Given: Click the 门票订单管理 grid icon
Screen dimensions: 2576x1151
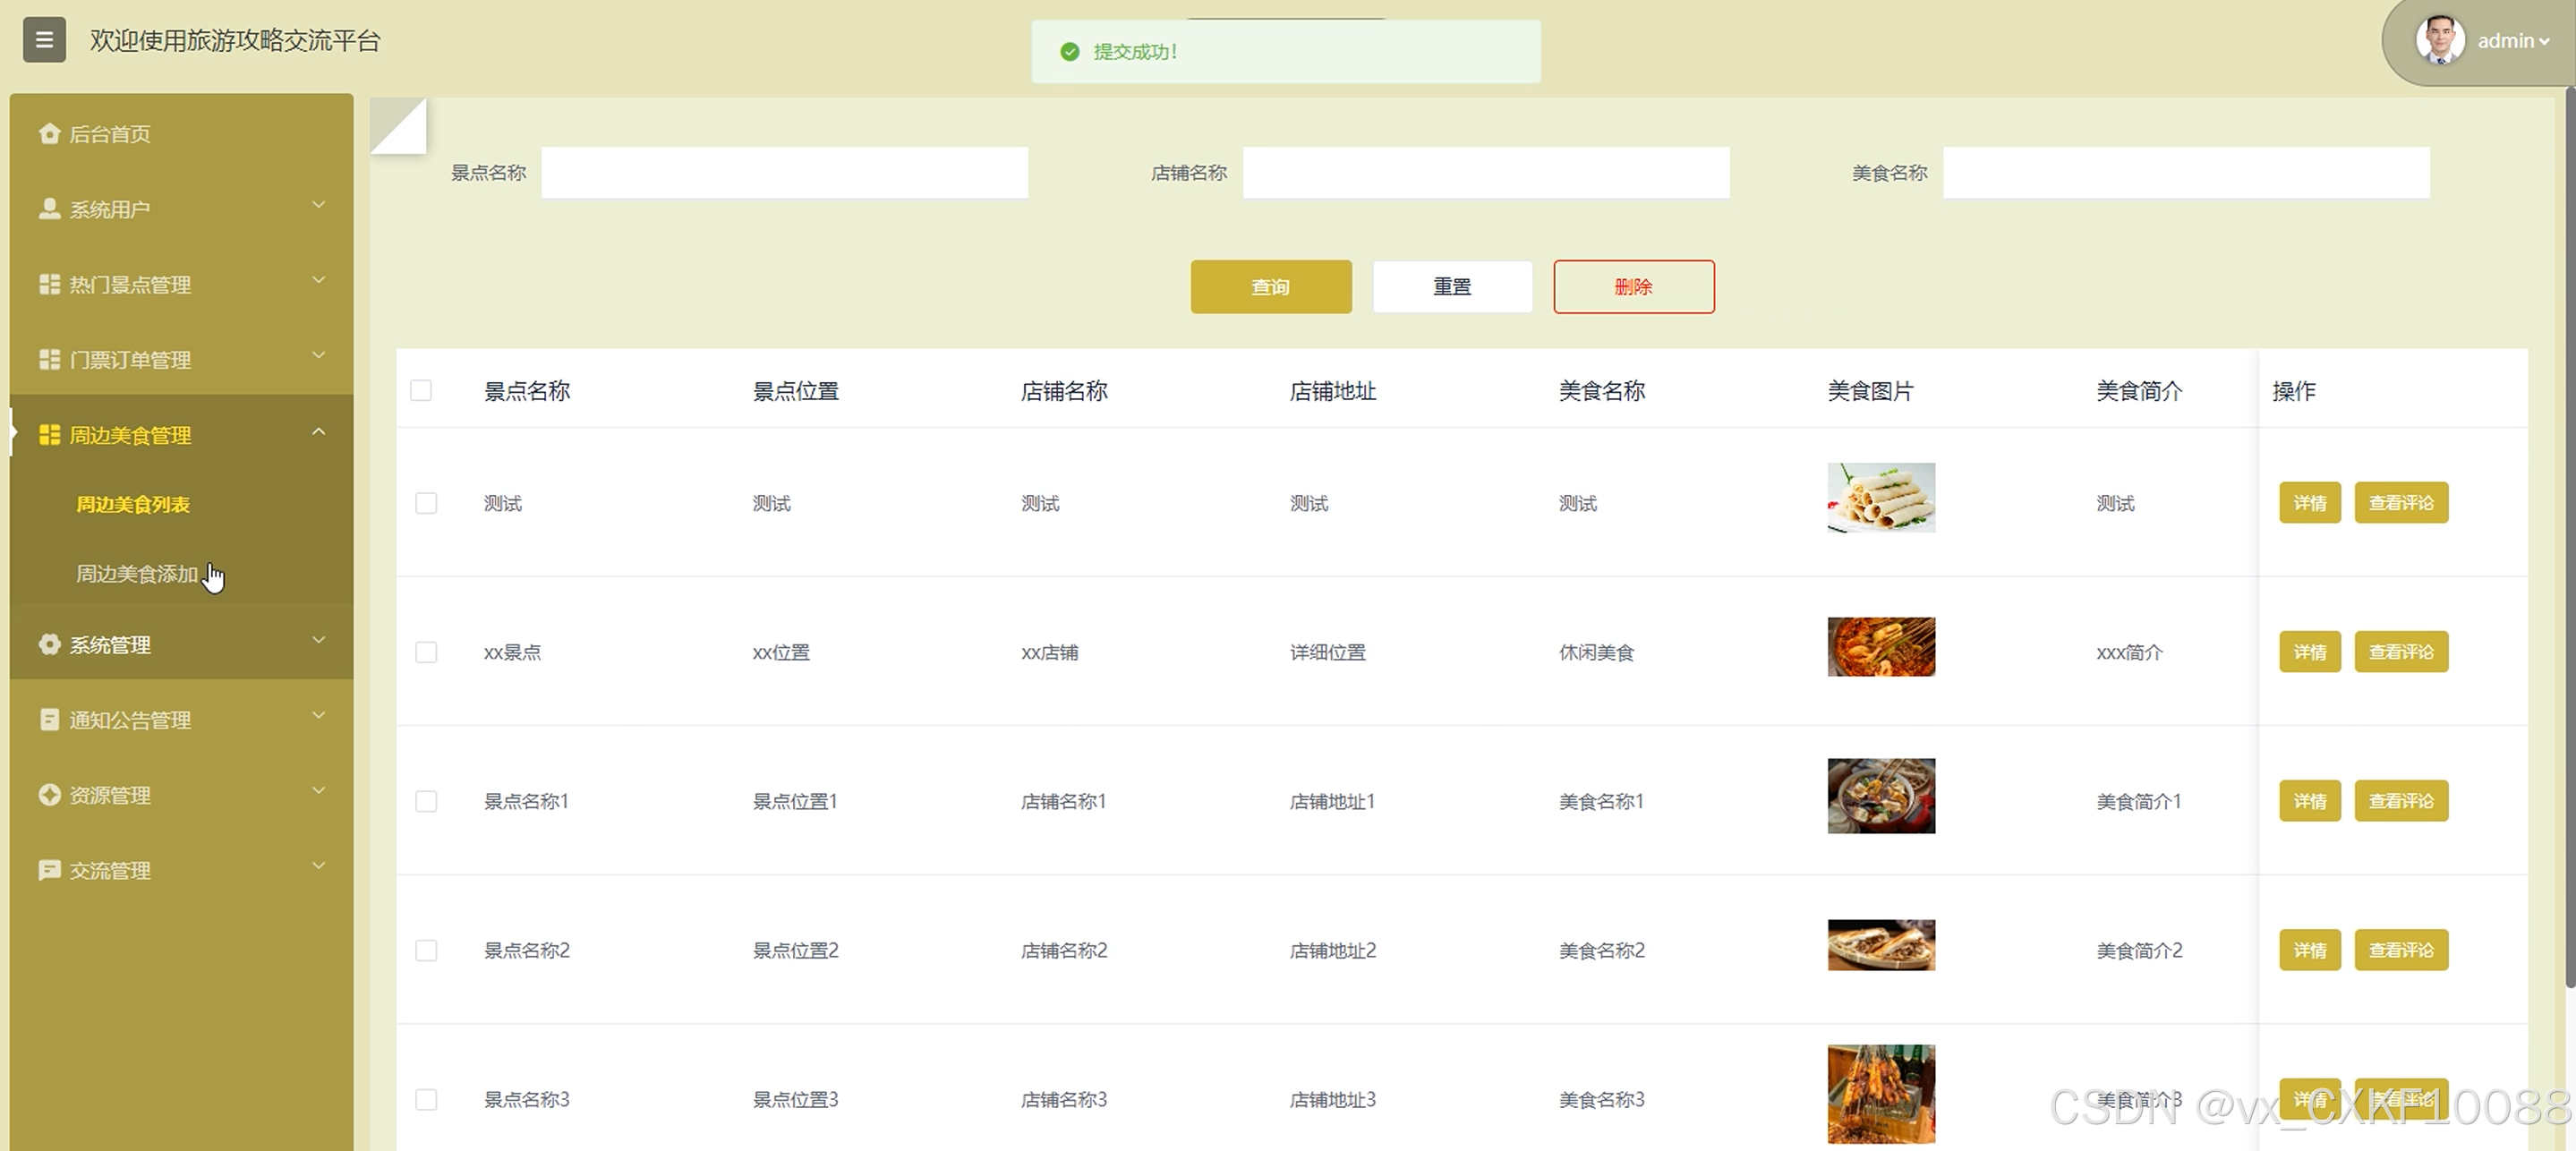Looking at the screenshot, I should pos(49,359).
